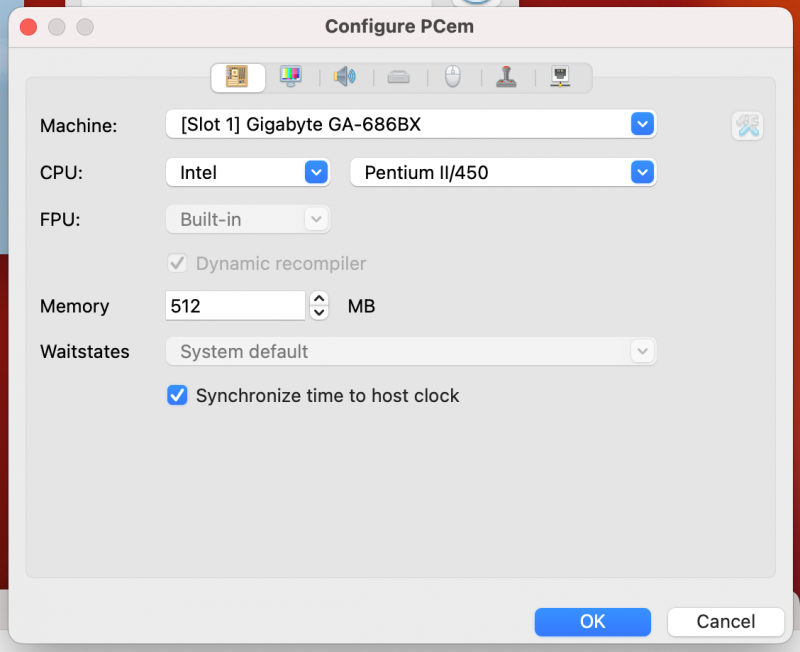The height and width of the screenshot is (652, 800).
Task: Open the Joystick tab icon
Action: coord(506,77)
